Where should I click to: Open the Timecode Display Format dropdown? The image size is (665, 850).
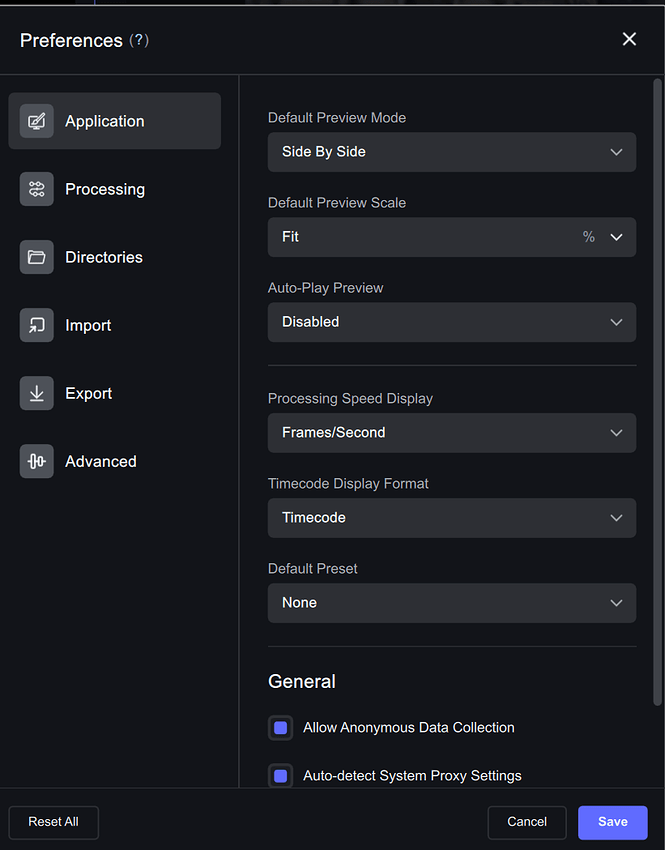pyautogui.click(x=451, y=518)
